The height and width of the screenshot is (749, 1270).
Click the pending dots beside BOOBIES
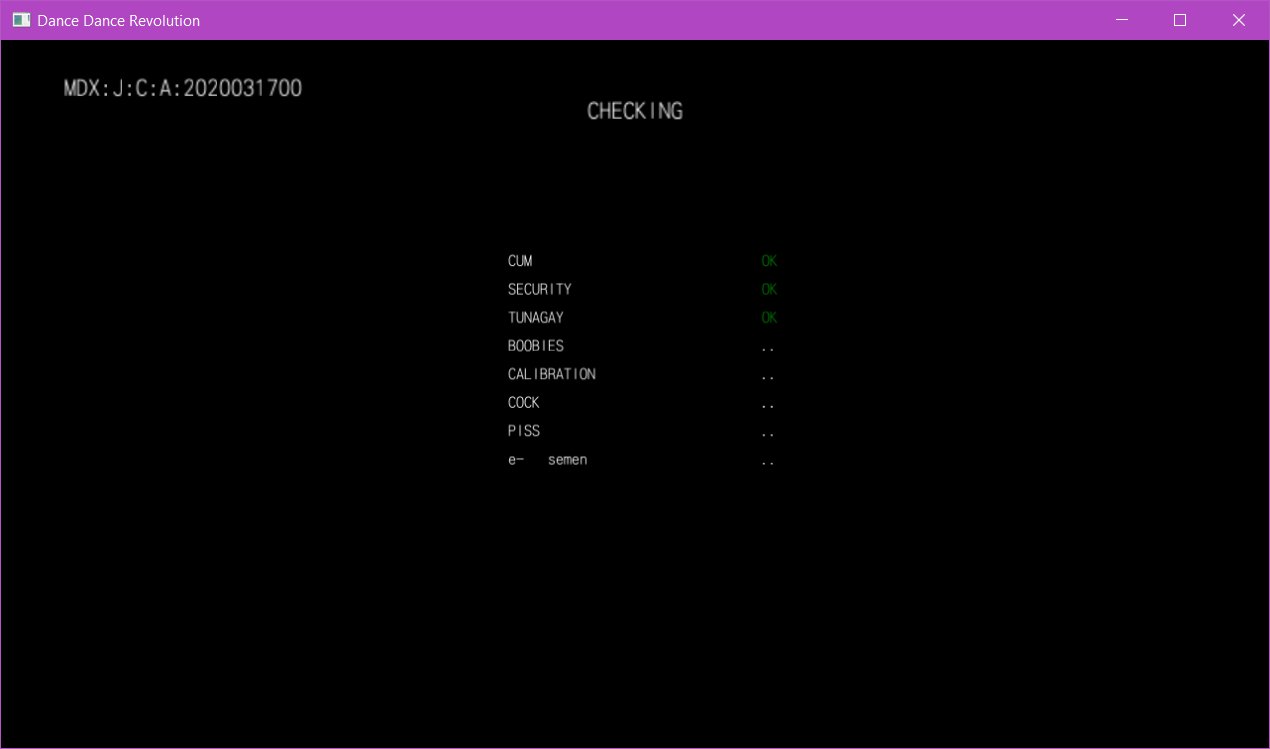(x=767, y=349)
